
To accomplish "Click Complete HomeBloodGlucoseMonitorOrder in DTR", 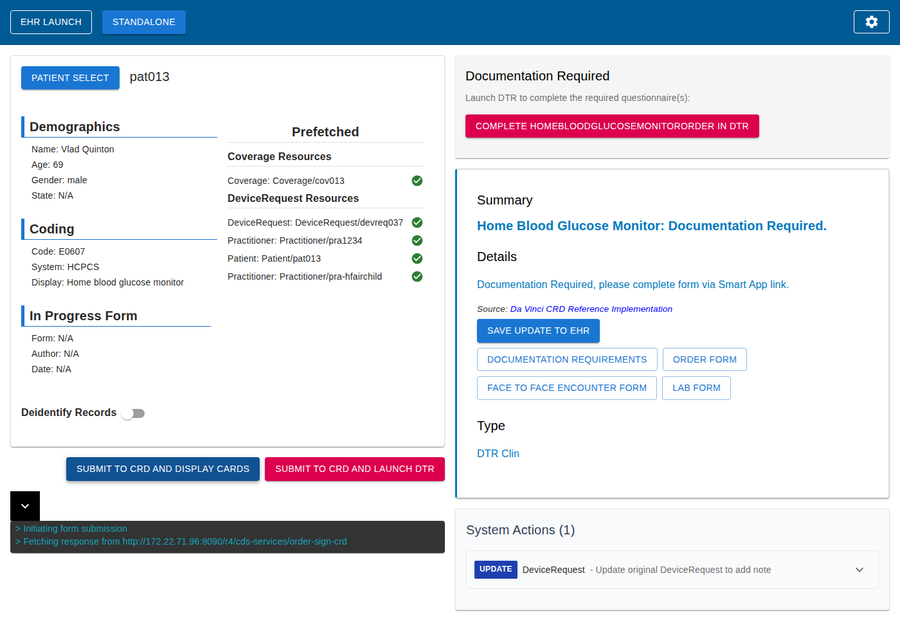I will coord(612,126).
